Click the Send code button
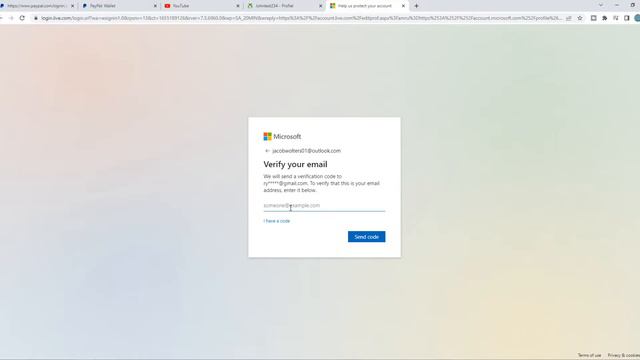 [366, 237]
